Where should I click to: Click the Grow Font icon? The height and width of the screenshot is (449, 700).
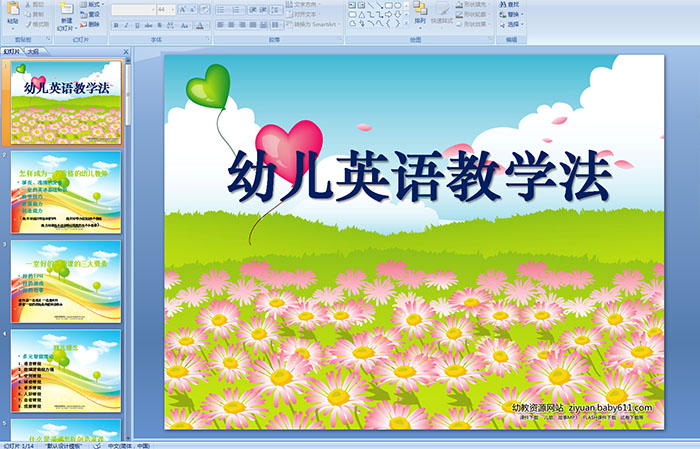pos(183,9)
